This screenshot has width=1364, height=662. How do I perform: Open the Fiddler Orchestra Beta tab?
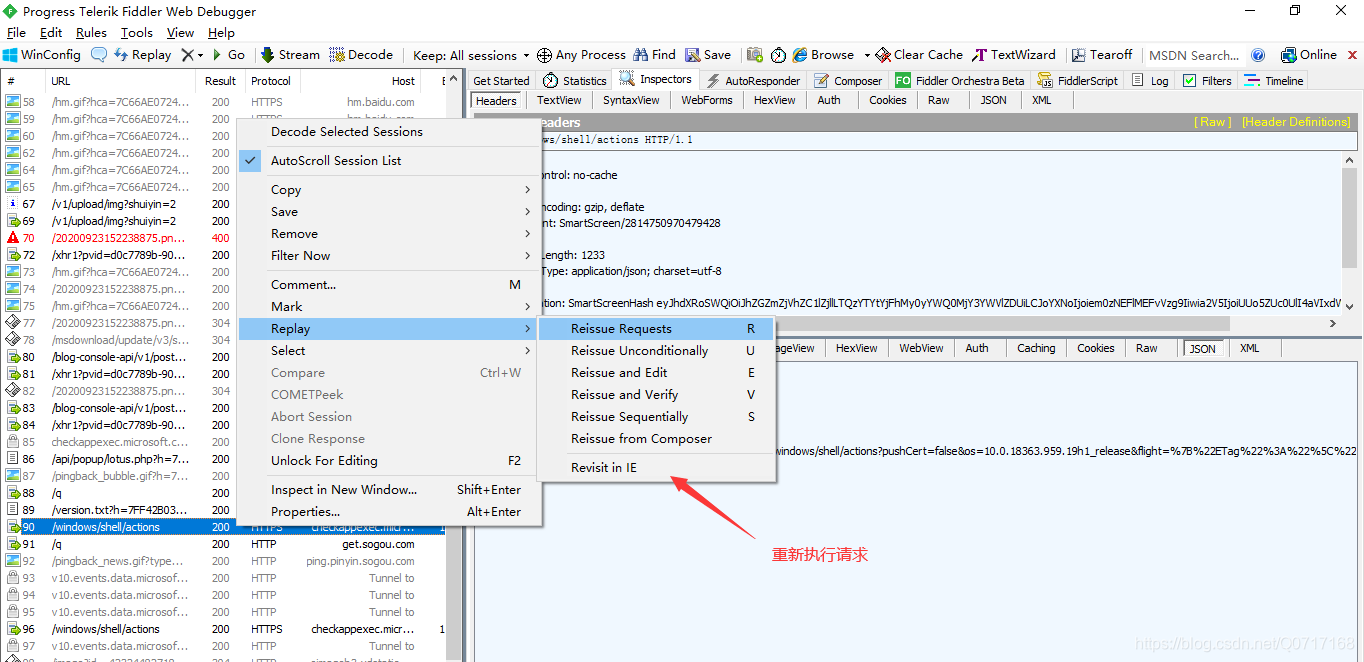click(960, 81)
